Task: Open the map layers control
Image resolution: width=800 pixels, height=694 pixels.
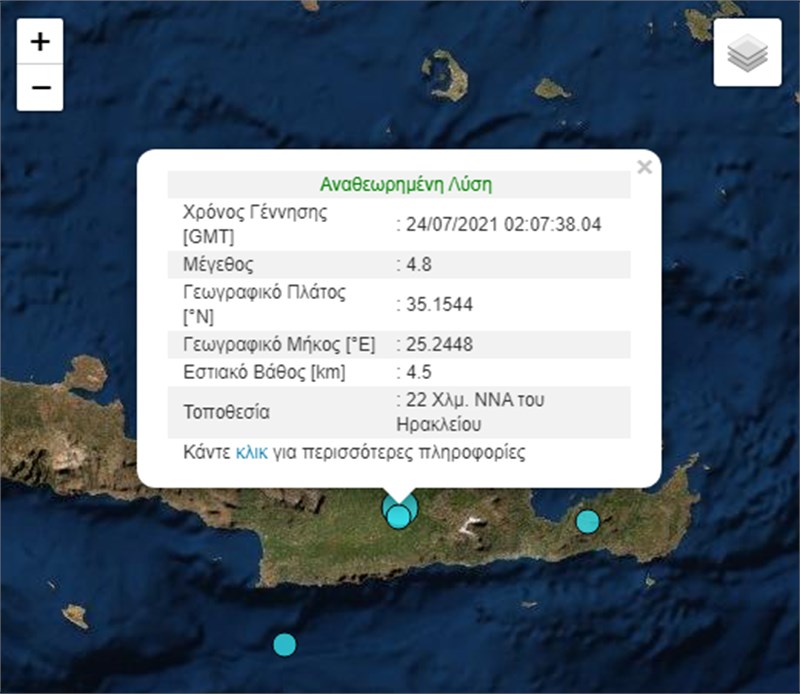Action: click(x=746, y=53)
